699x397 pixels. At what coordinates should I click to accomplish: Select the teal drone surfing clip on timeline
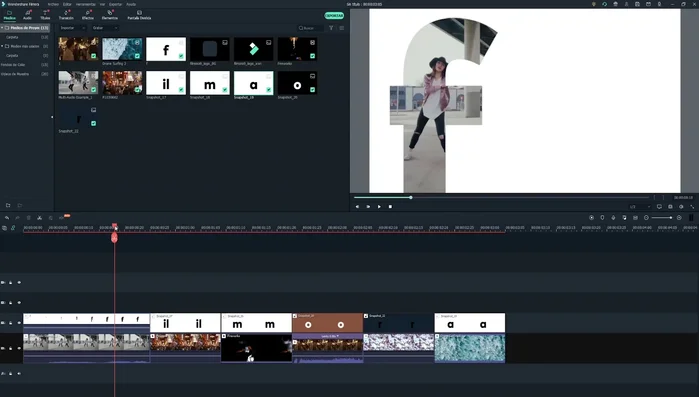pyautogui.click(x=470, y=348)
